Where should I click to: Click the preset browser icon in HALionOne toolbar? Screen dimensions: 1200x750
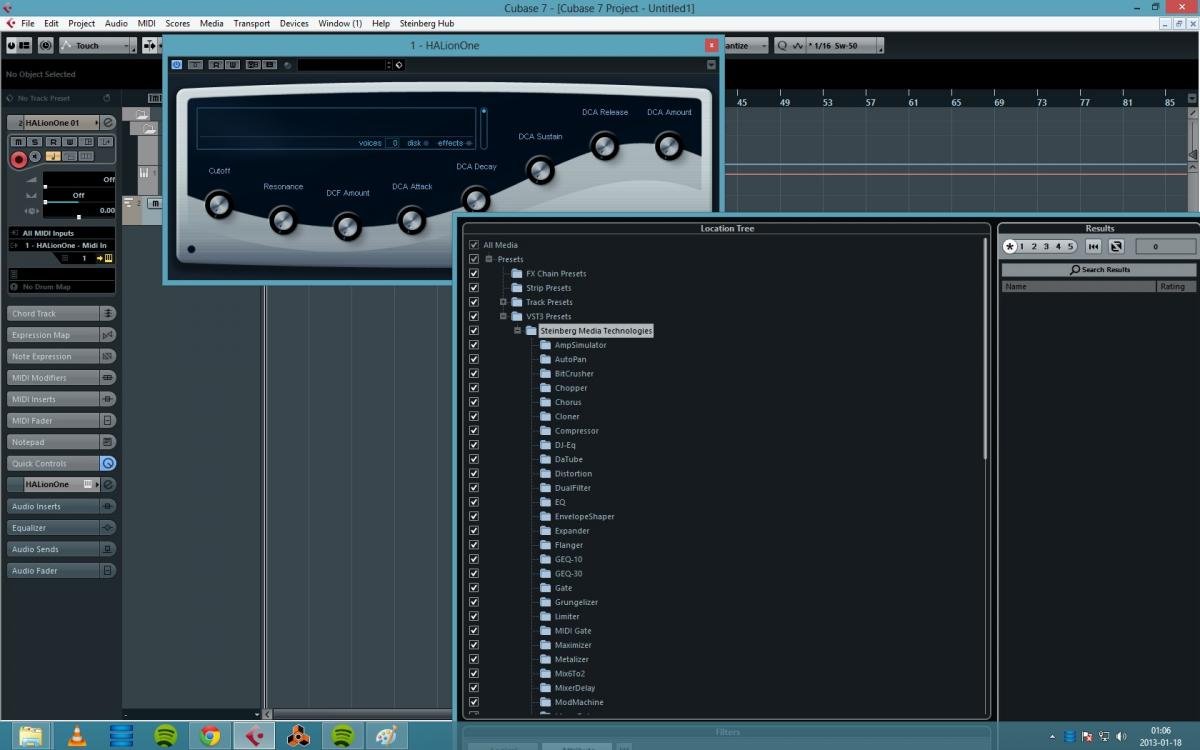[398, 65]
